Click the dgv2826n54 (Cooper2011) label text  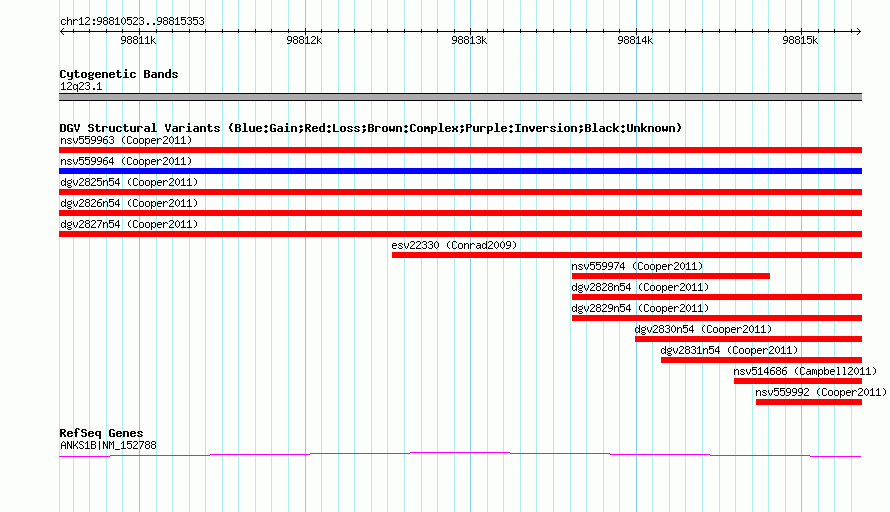pyautogui.click(x=129, y=203)
